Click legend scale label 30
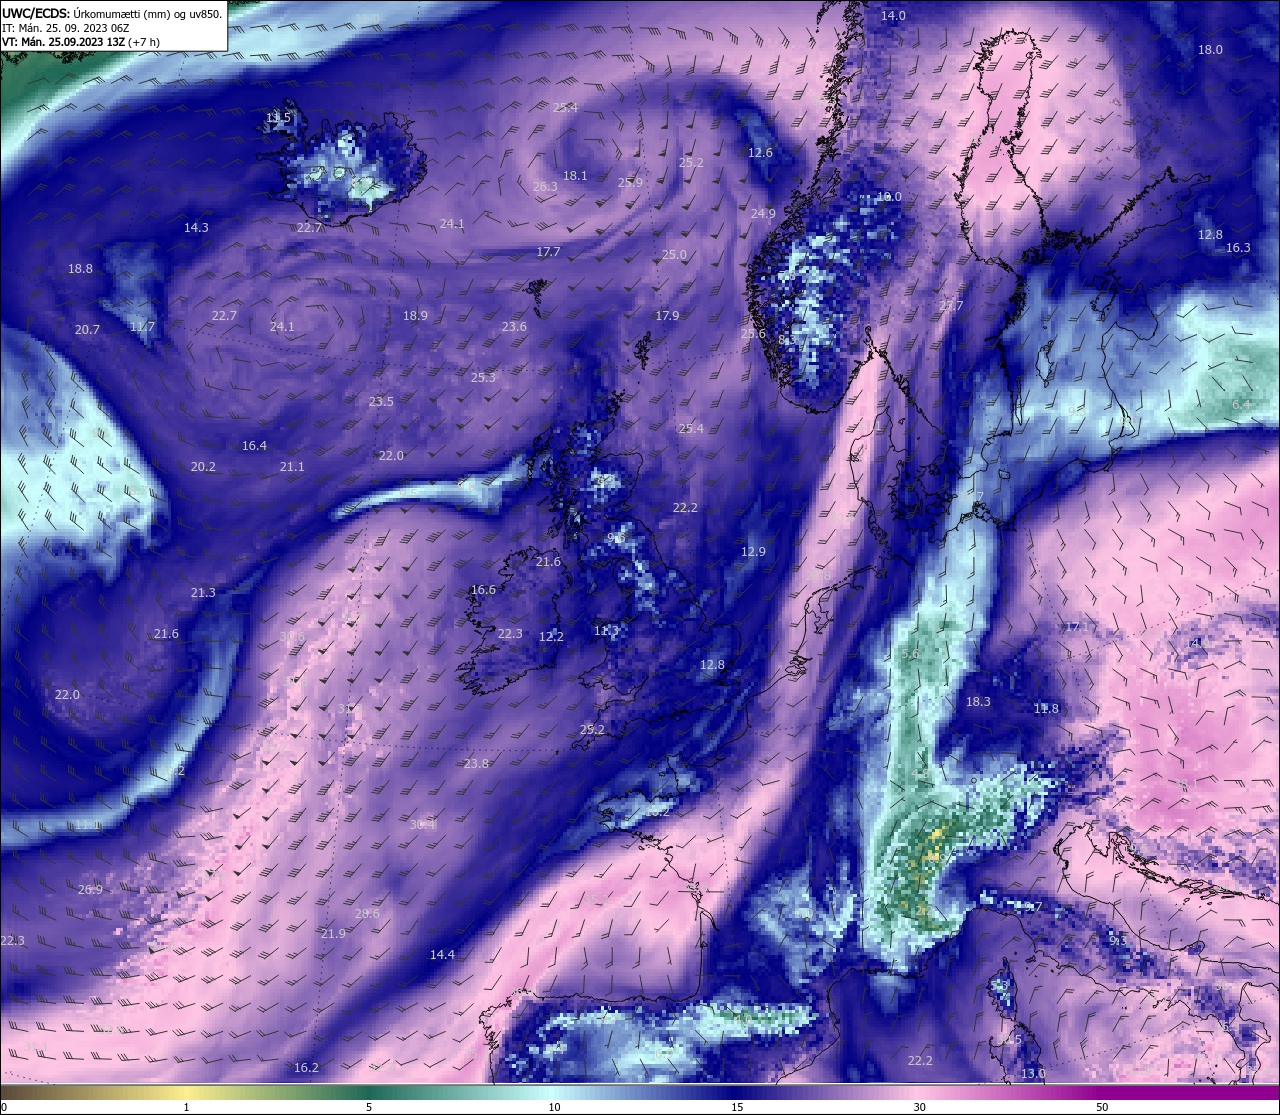 coord(919,1107)
